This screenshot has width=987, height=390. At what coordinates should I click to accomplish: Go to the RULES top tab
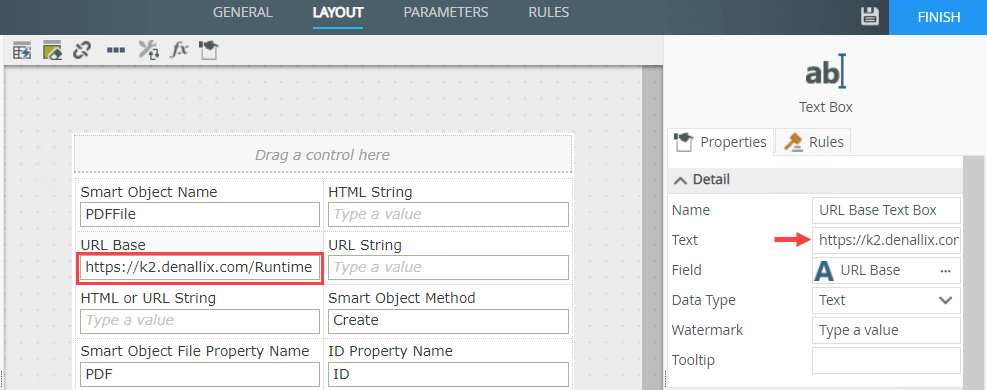pos(549,13)
